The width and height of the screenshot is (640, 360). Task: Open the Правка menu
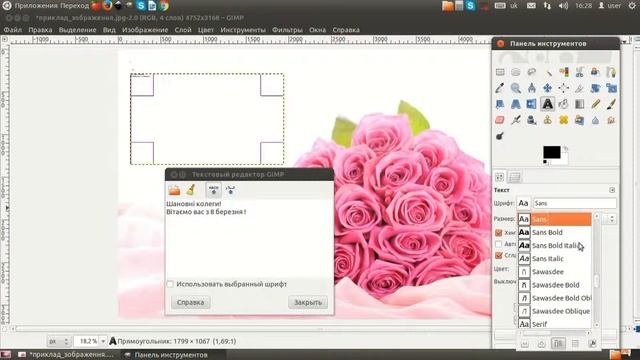[40, 30]
